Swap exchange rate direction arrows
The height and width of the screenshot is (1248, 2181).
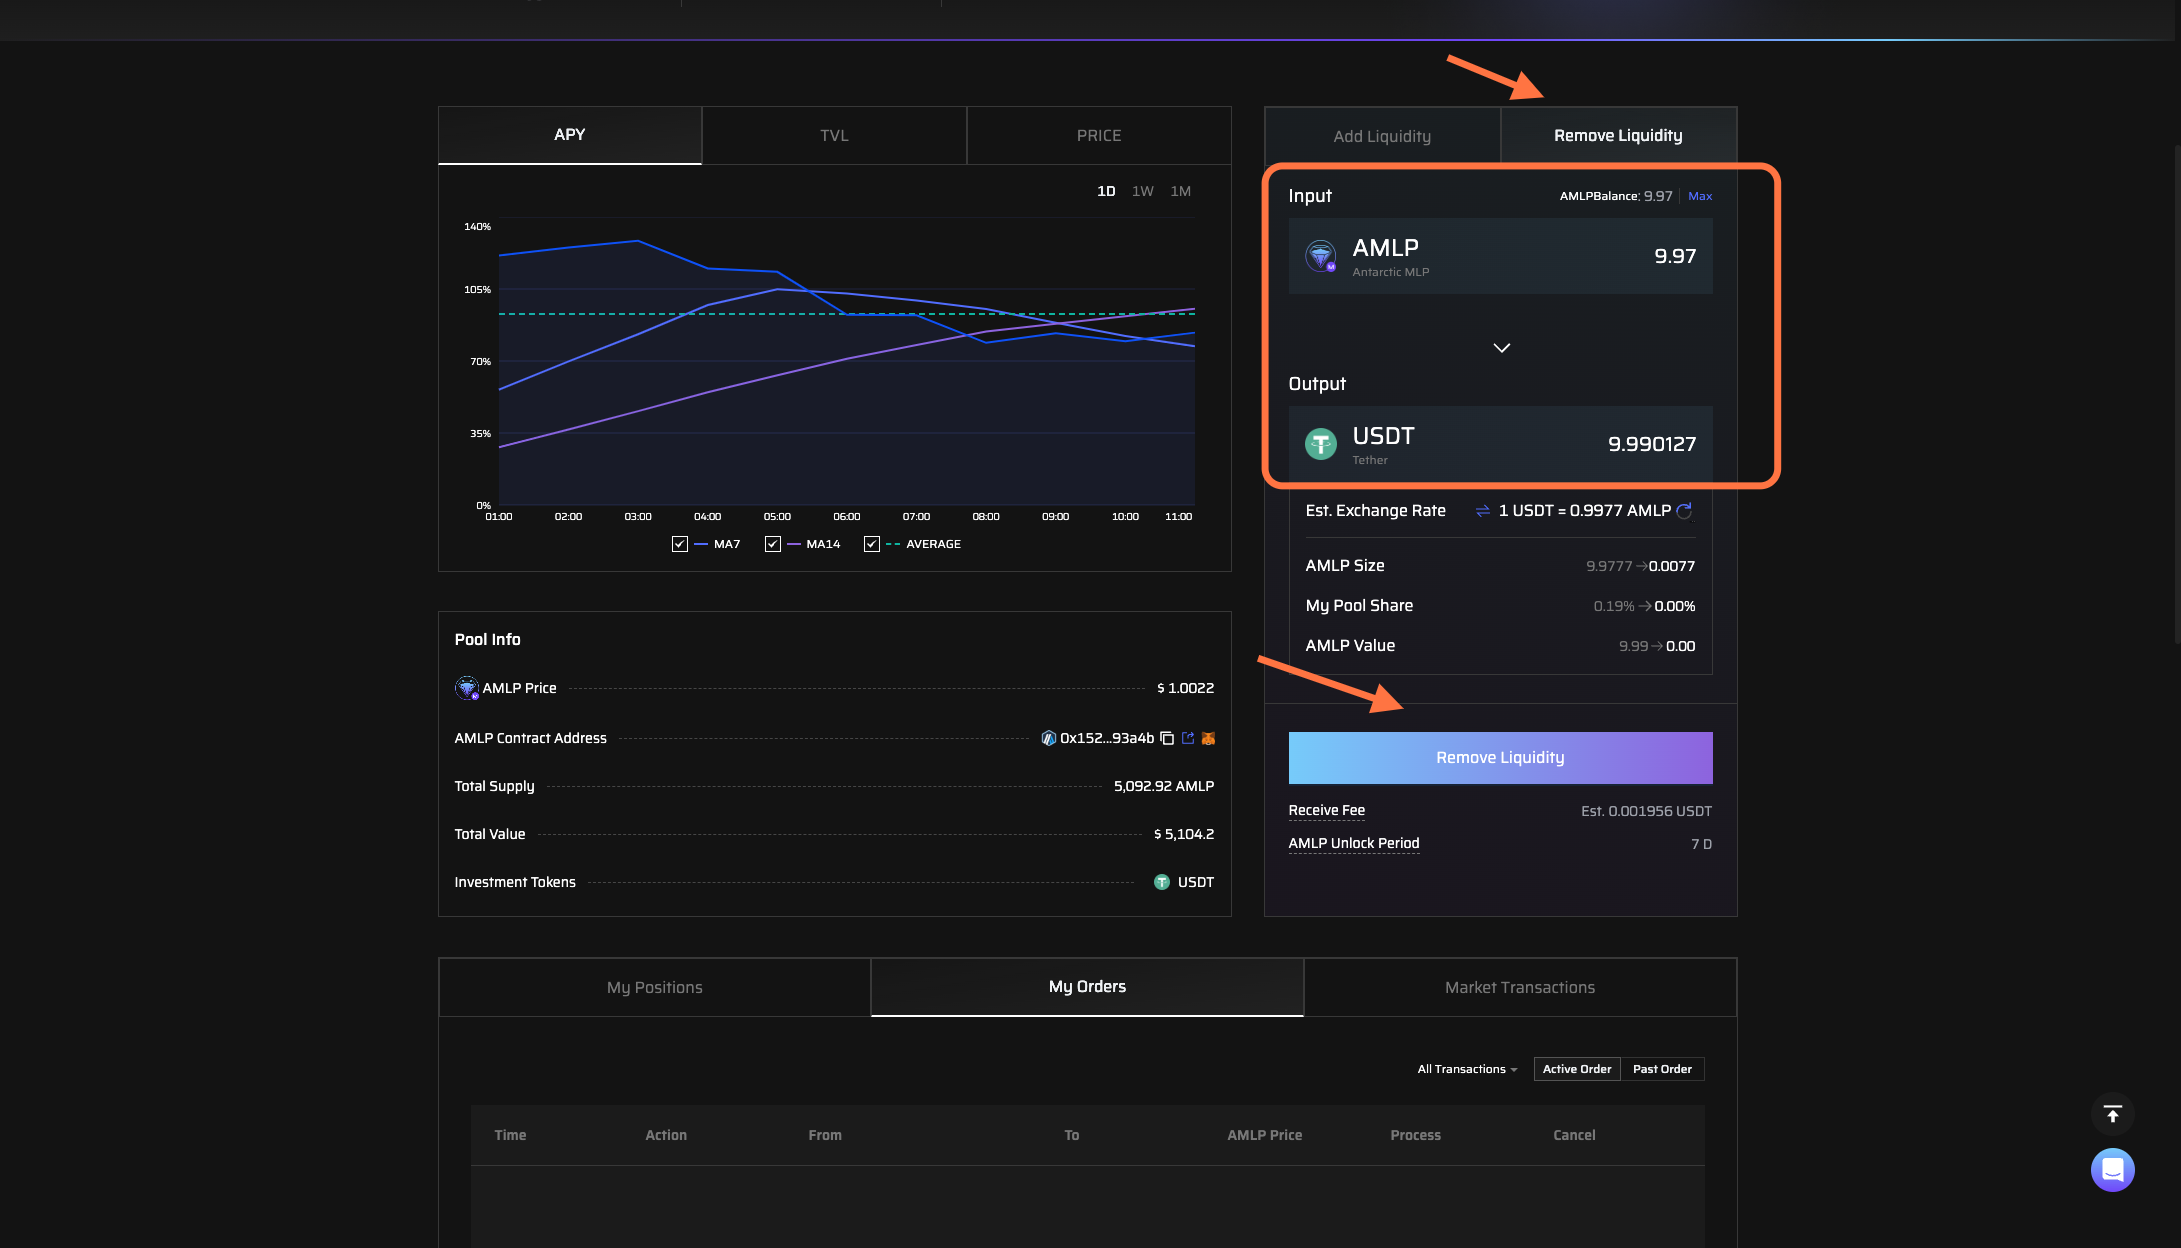(x=1482, y=511)
